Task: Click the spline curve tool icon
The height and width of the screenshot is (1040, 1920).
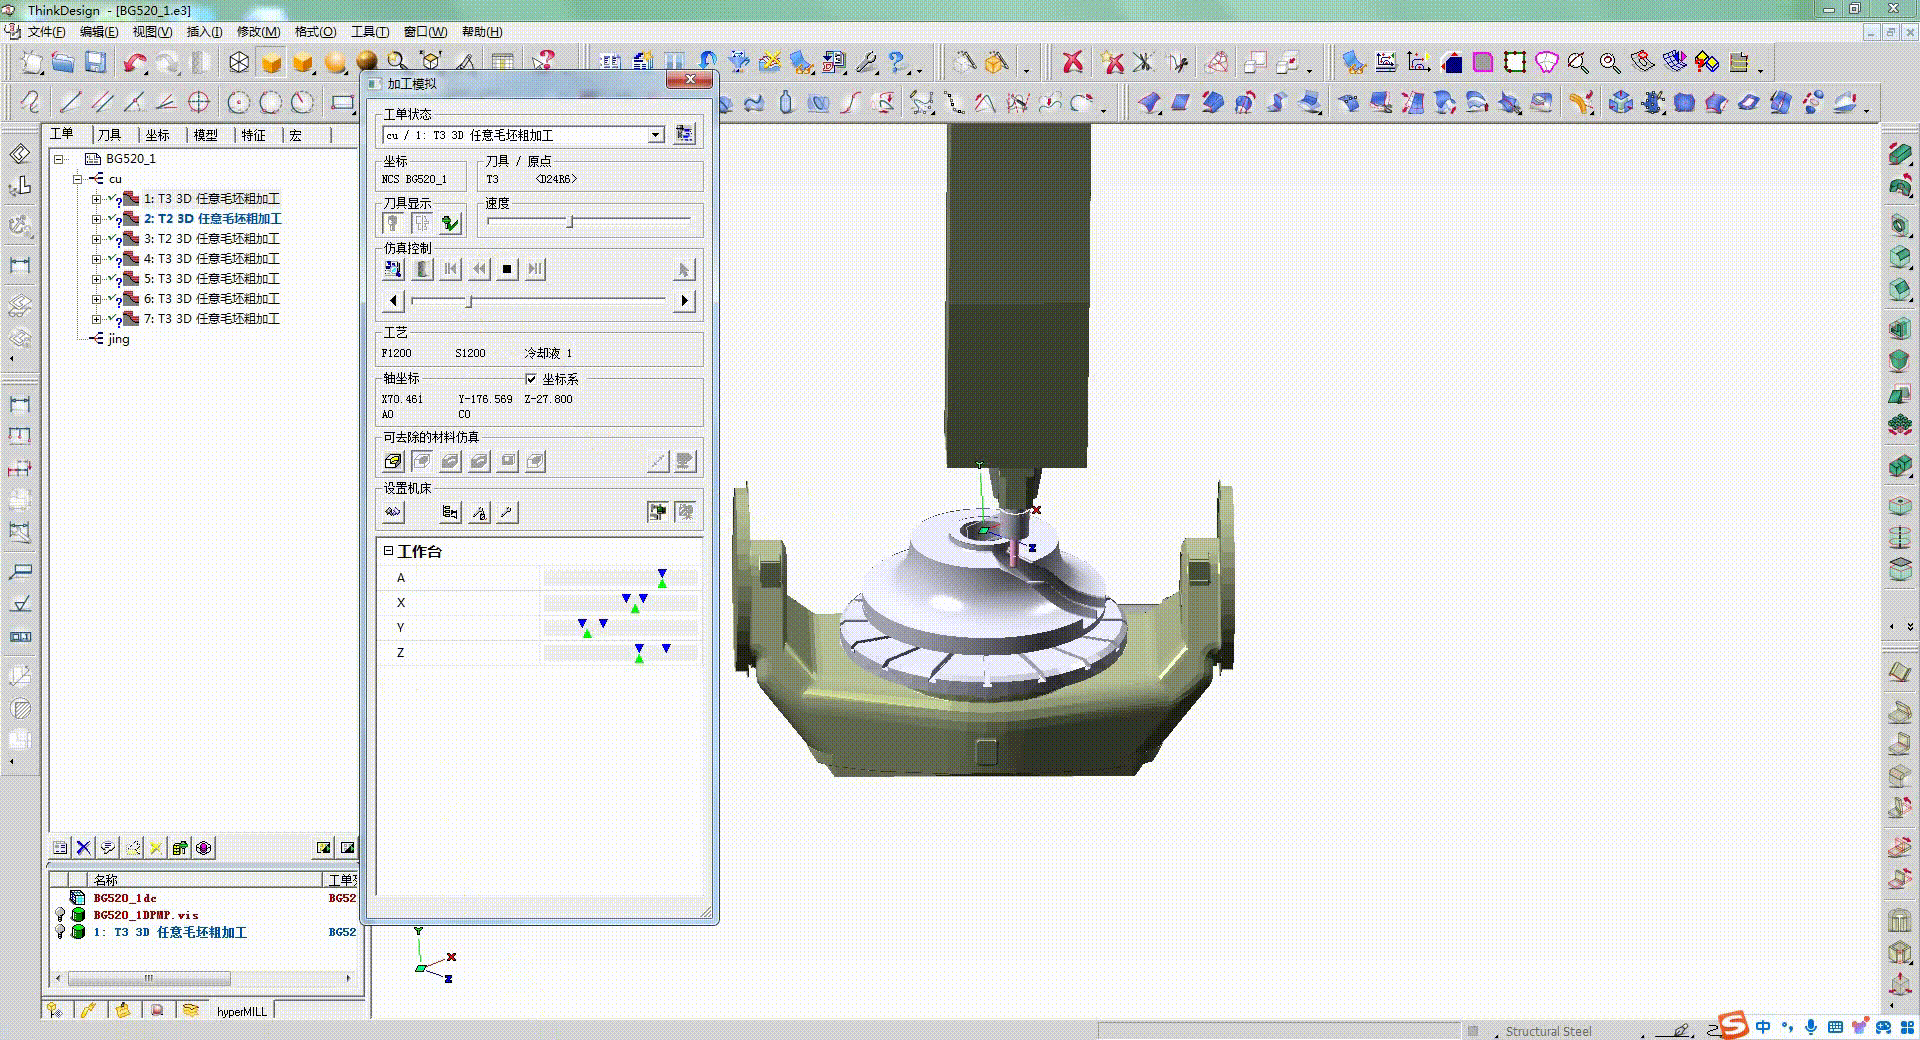Action: pyautogui.click(x=30, y=102)
